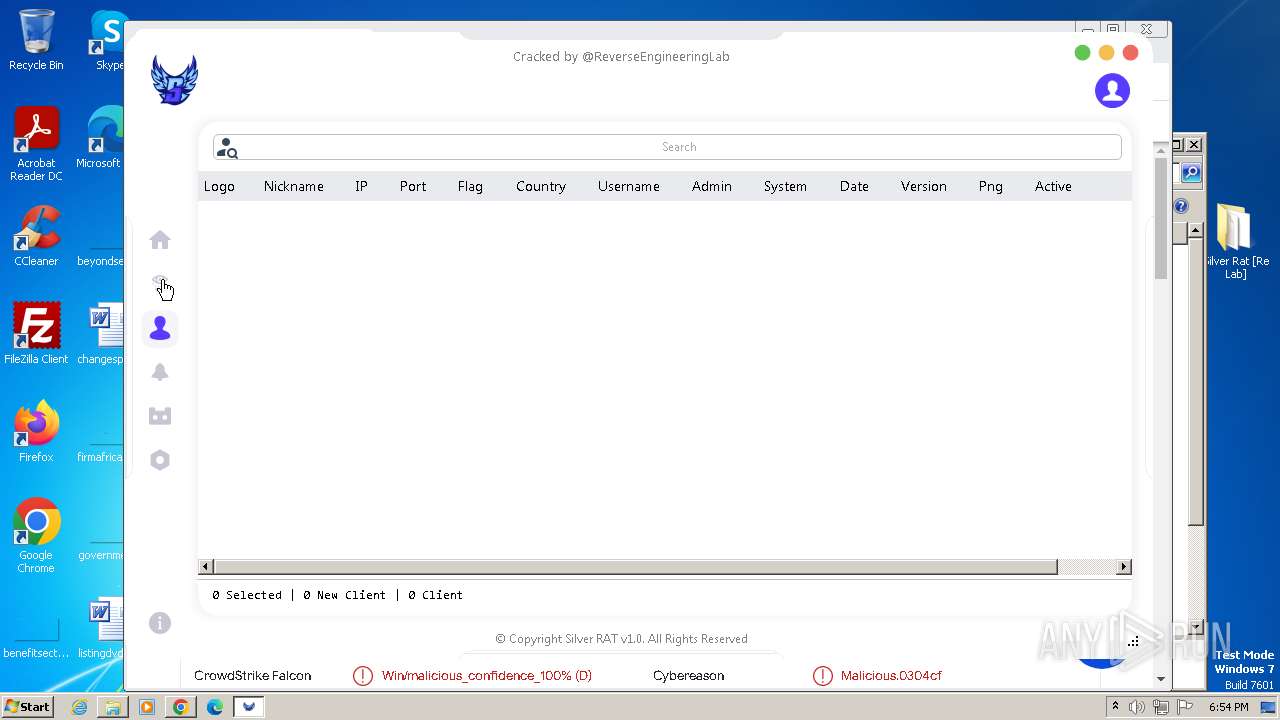Click the browser page vertical scrollbar thumb
This screenshot has height=720, width=1280.
pos(1160,218)
